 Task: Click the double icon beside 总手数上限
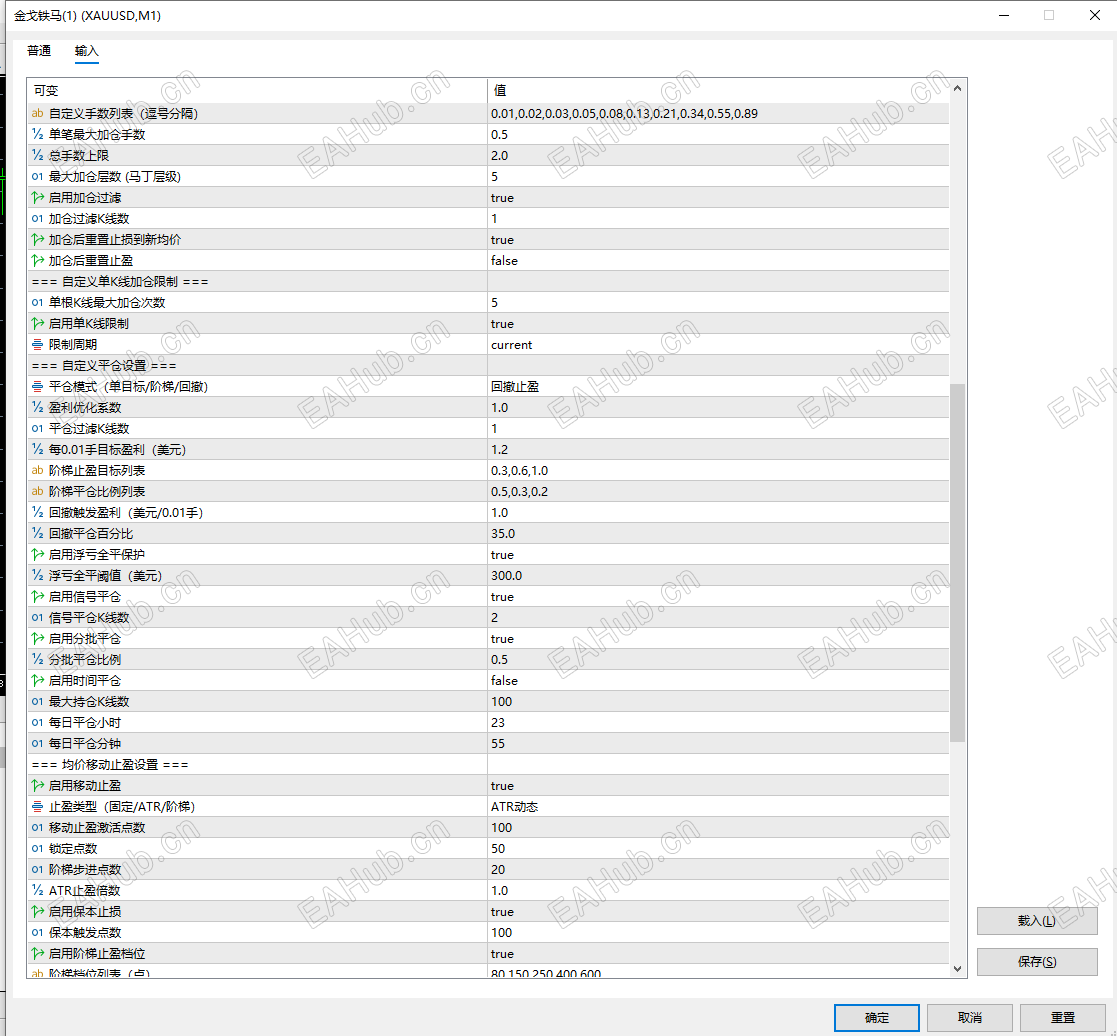point(38,155)
